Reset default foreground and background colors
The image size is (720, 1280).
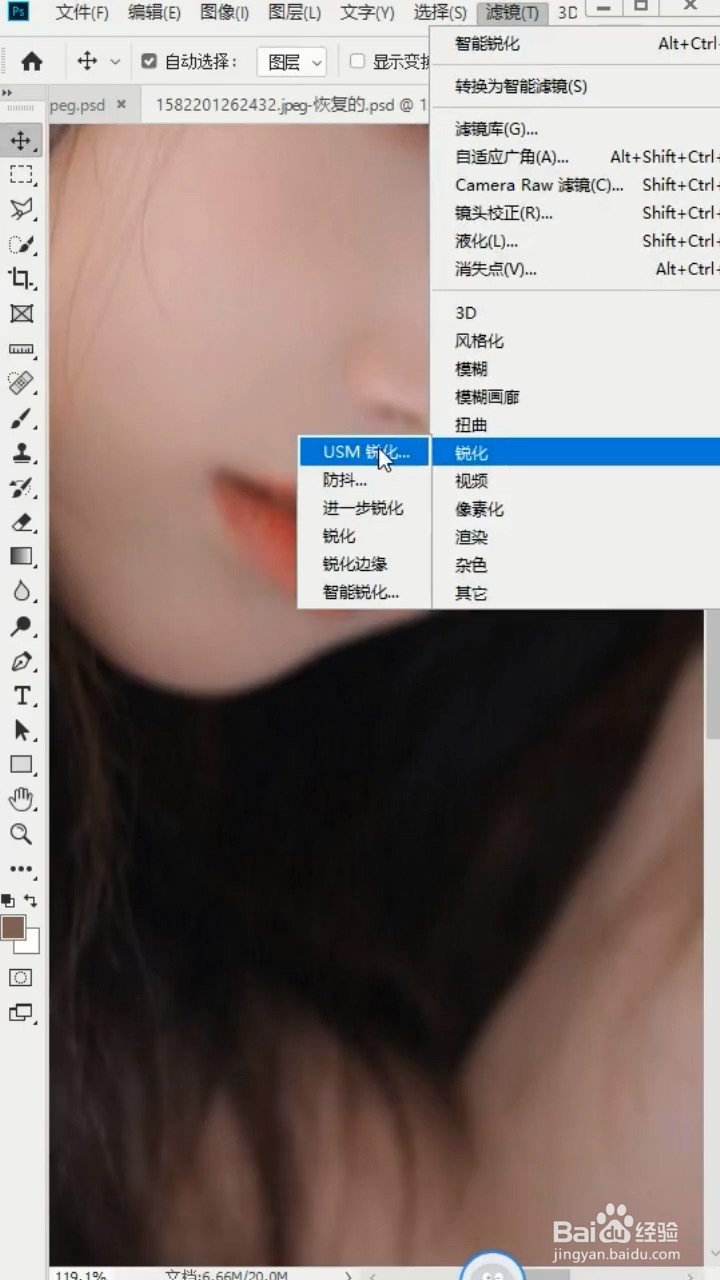pos(8,901)
